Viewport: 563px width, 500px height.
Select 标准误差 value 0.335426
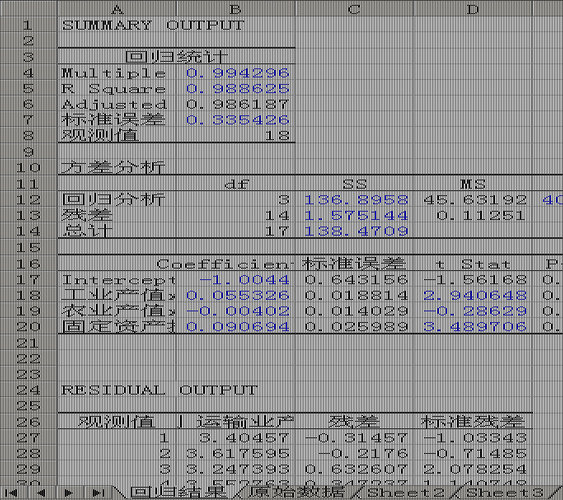(x=237, y=120)
